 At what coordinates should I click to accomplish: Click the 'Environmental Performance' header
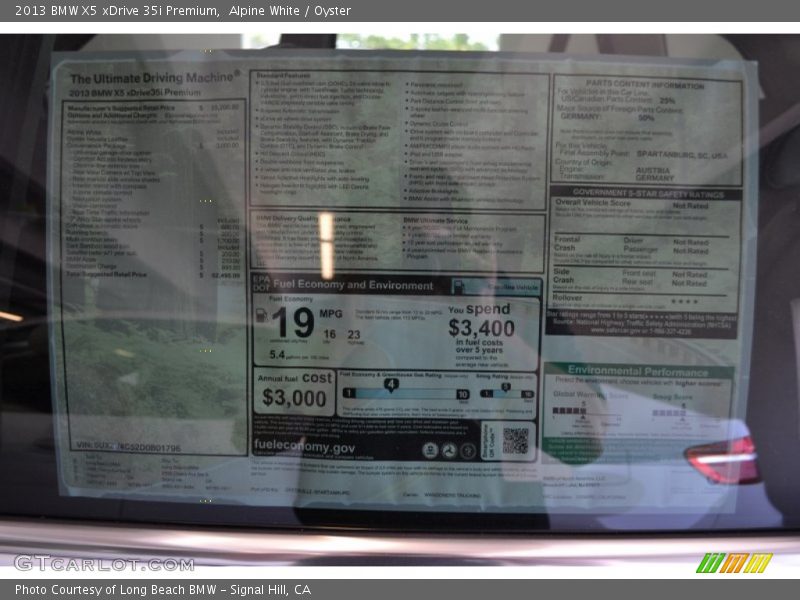tap(638, 371)
